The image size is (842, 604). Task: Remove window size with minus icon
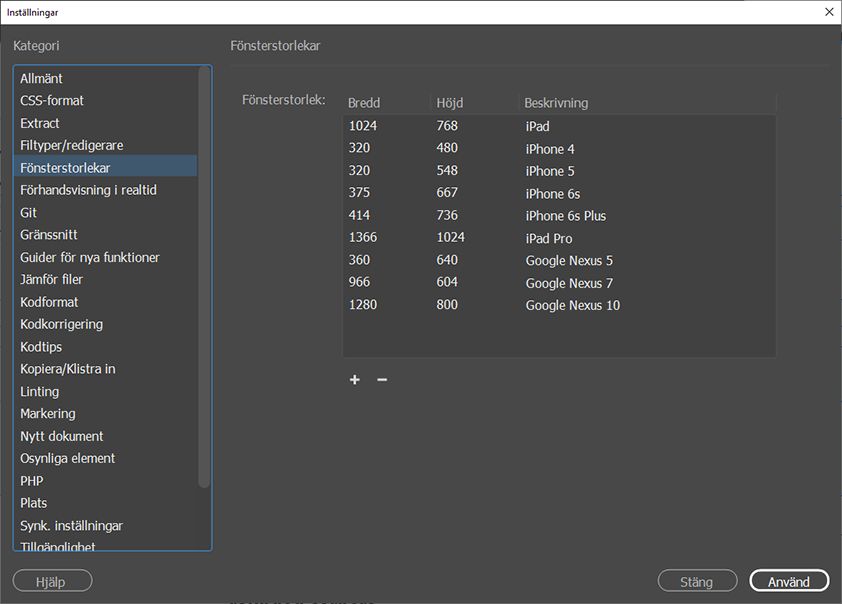[382, 380]
